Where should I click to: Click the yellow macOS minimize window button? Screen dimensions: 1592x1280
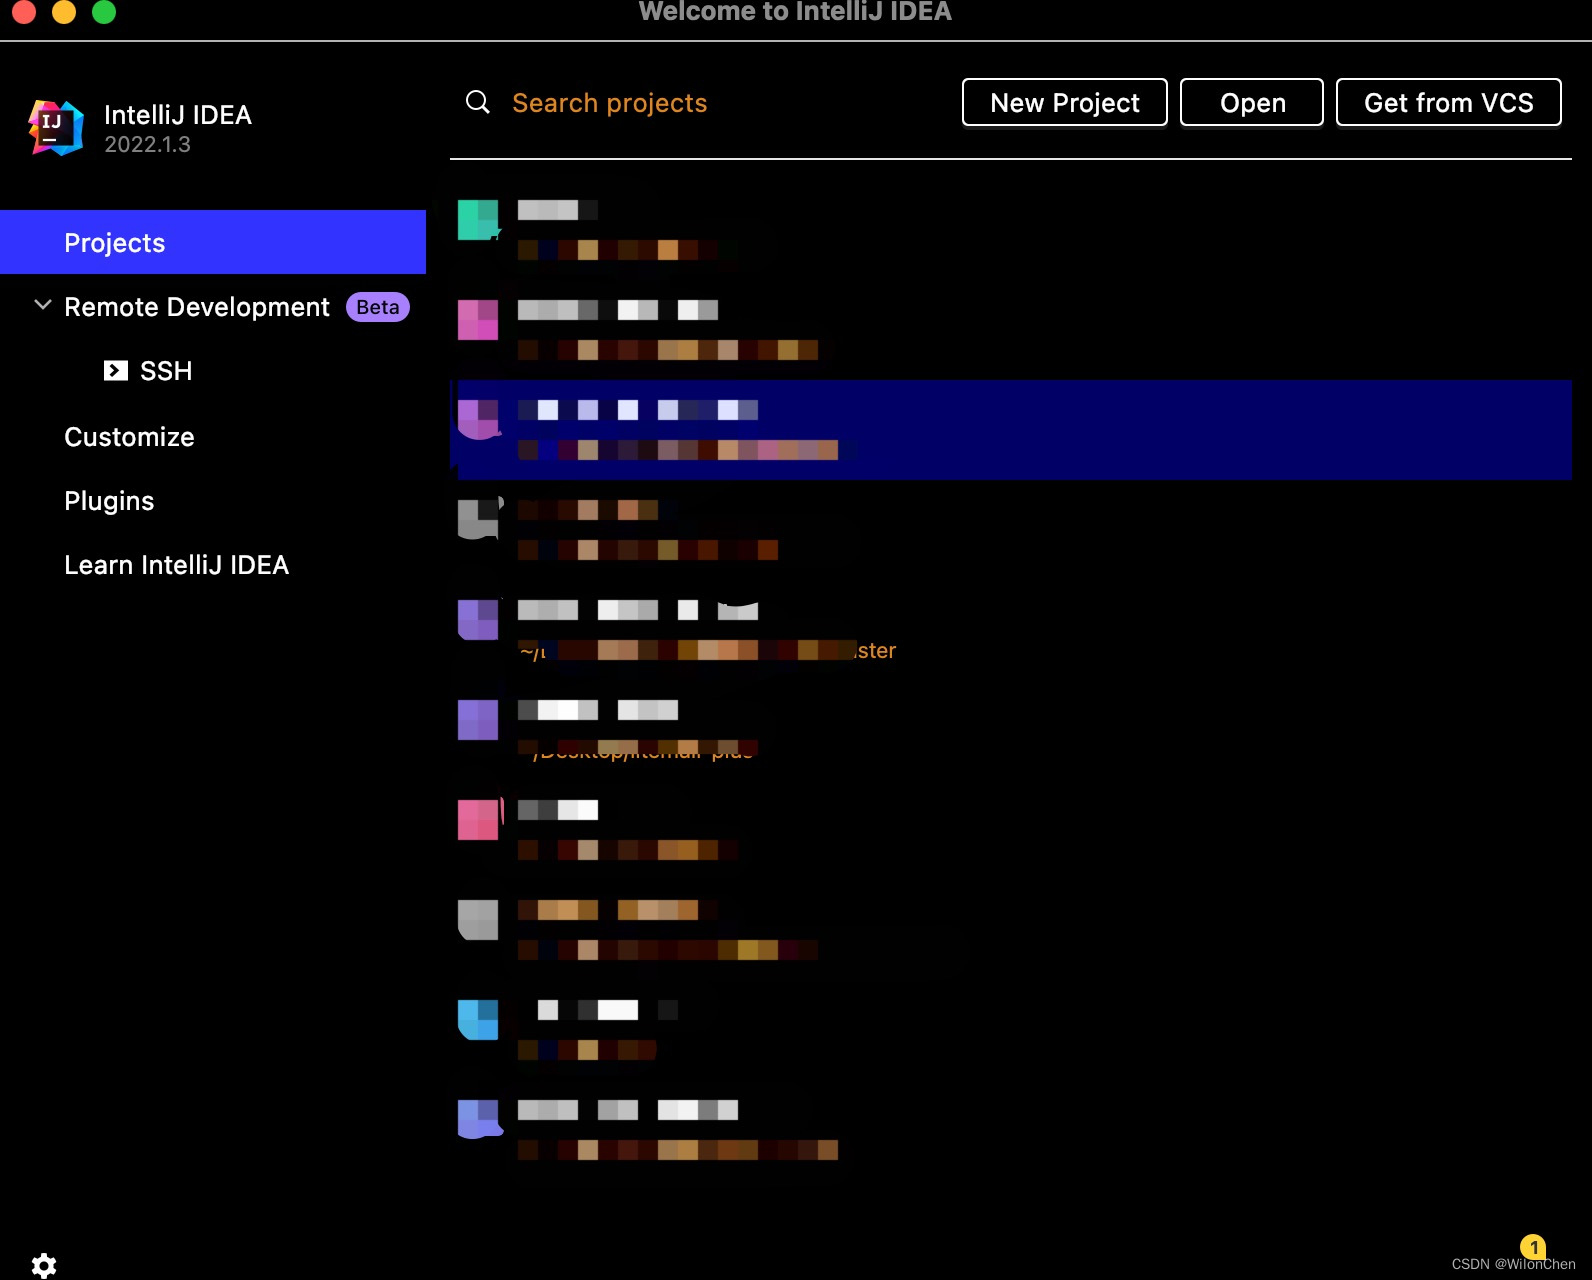[64, 11]
